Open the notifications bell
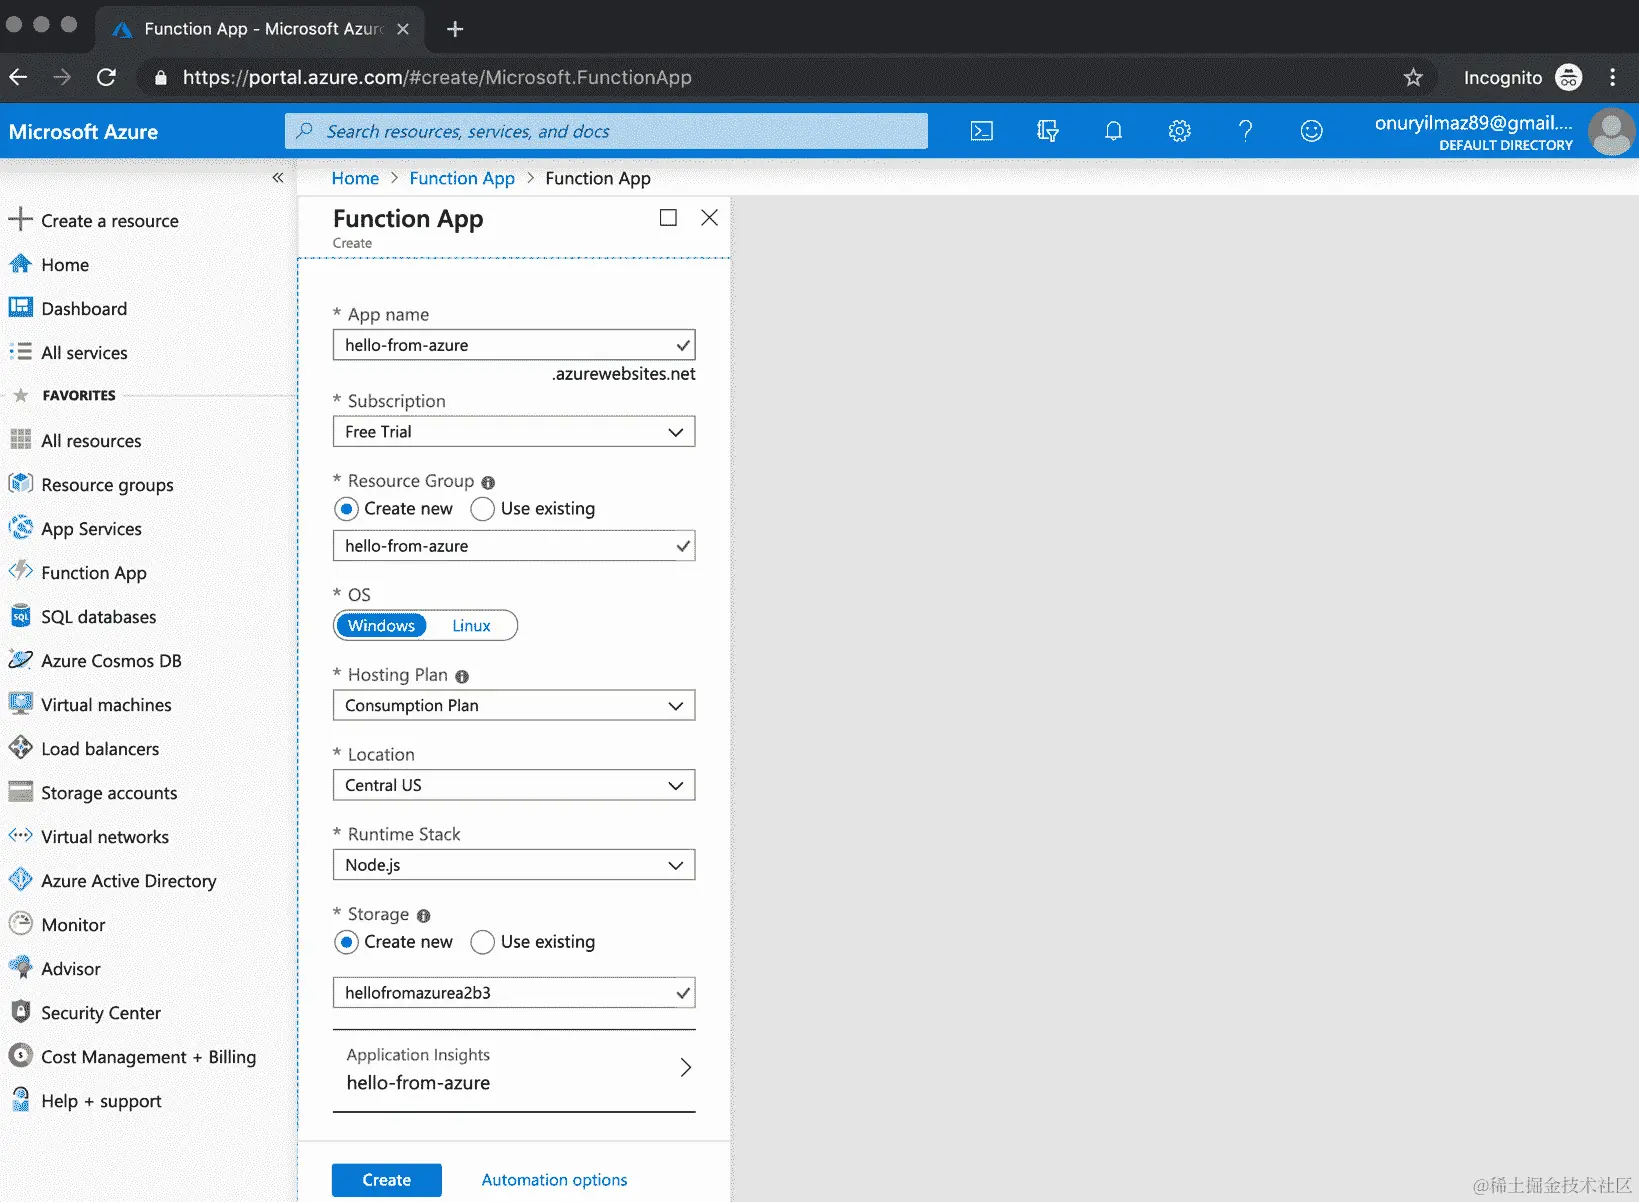1639x1202 pixels. (1113, 131)
